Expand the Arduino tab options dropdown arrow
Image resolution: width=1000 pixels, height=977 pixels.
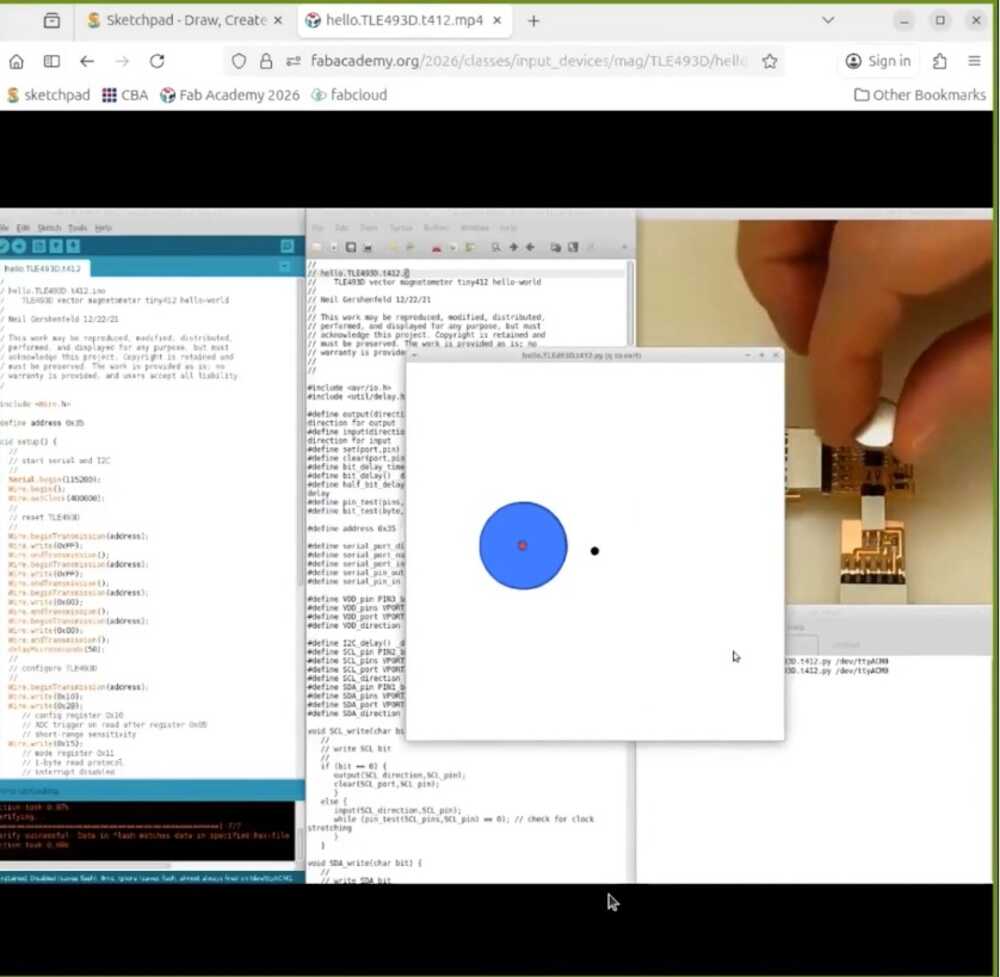pos(284,267)
